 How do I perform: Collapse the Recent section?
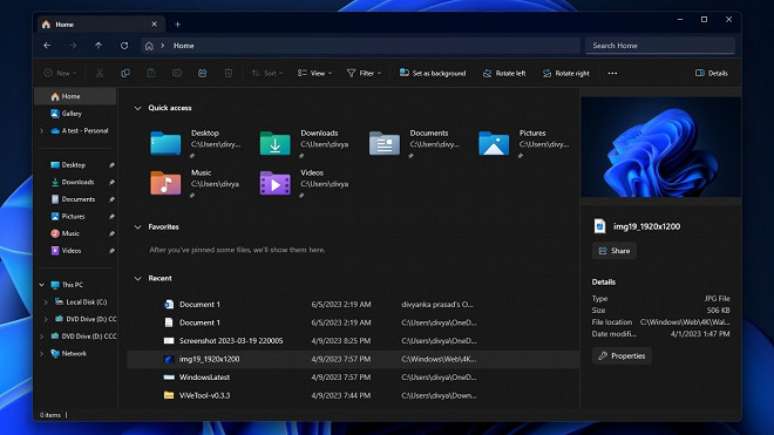pyautogui.click(x=138, y=278)
